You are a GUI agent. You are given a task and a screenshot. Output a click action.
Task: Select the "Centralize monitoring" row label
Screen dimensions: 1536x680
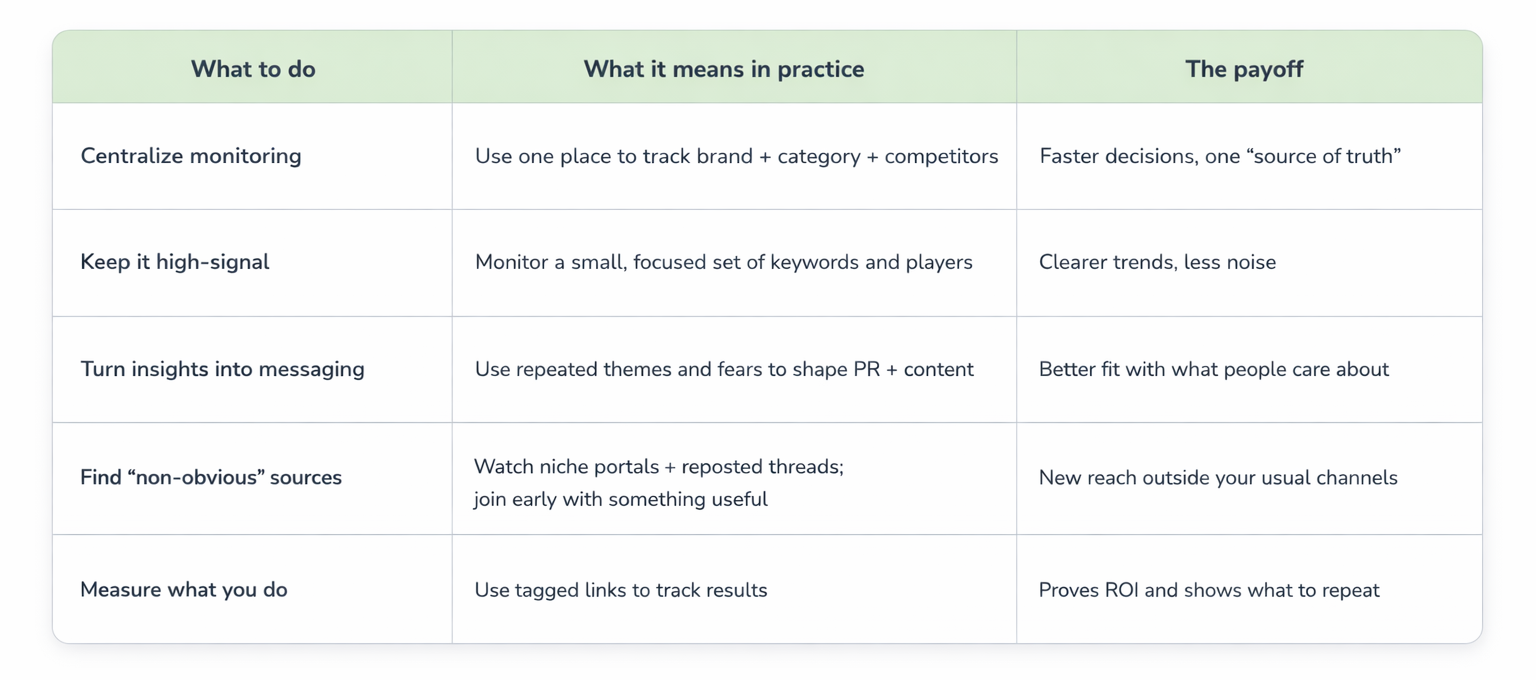pos(191,156)
